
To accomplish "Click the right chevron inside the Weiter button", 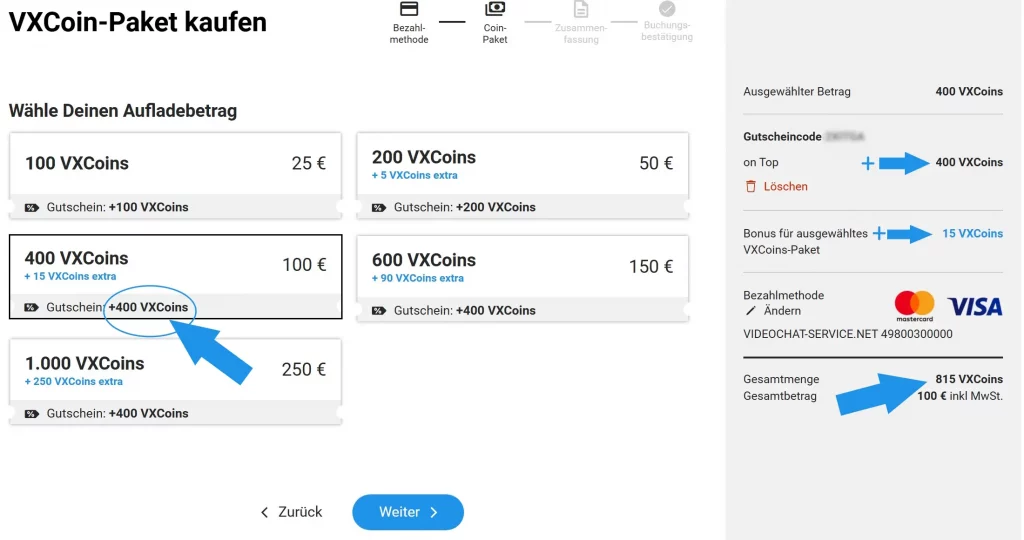I will tap(434, 513).
